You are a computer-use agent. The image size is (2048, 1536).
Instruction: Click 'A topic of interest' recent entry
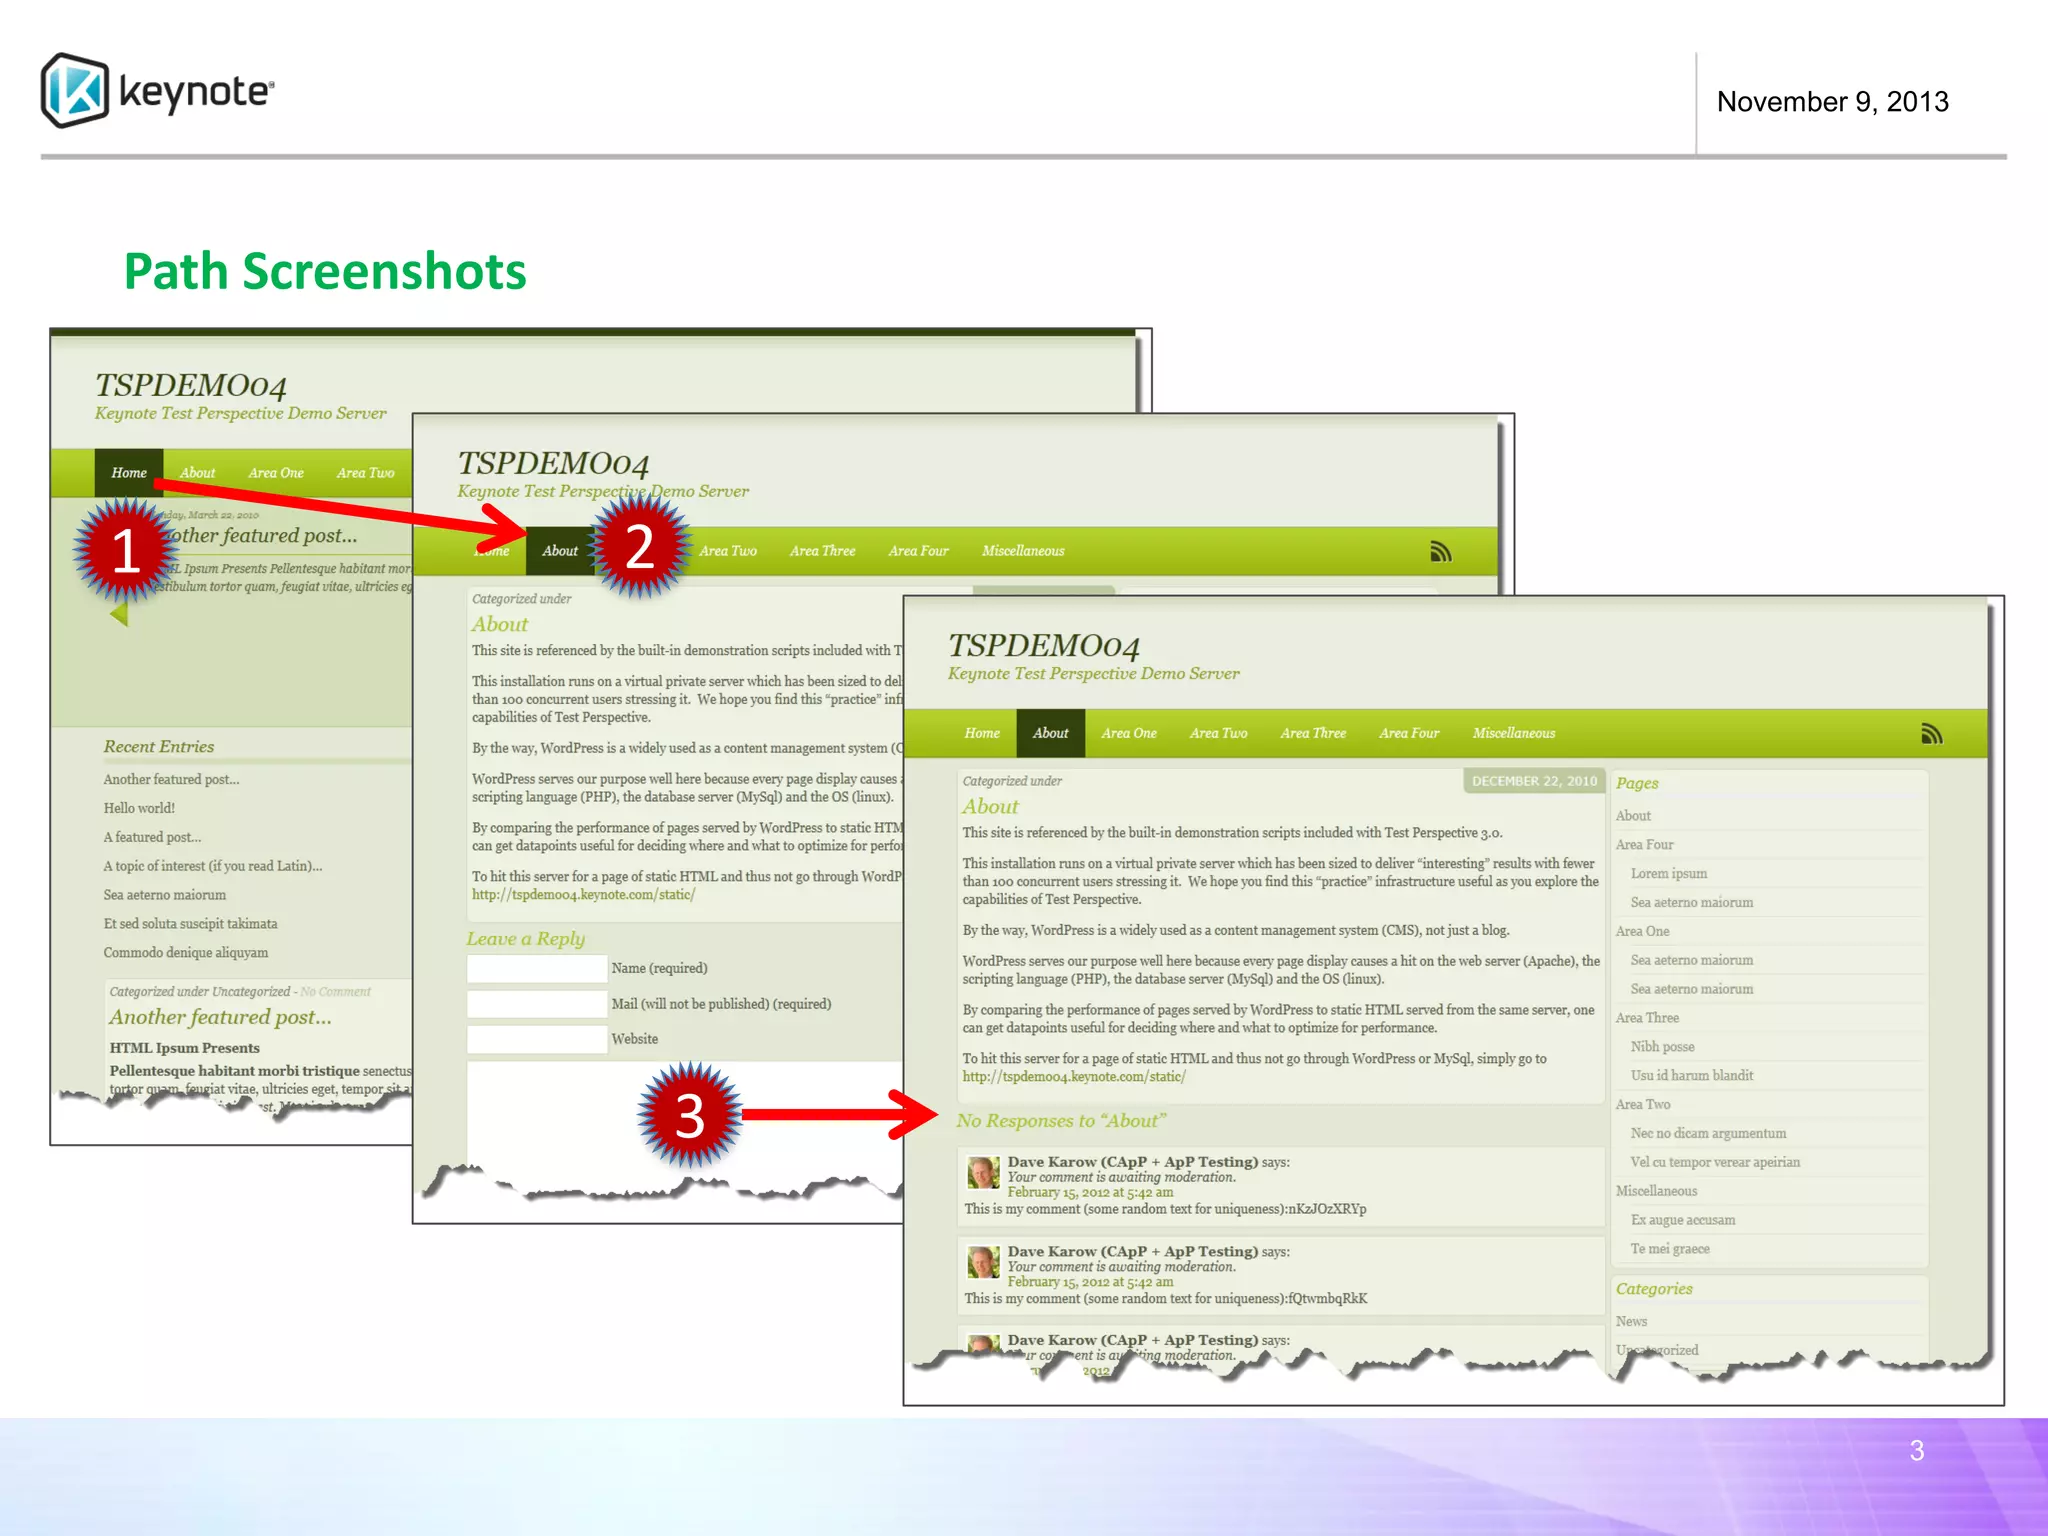point(212,866)
